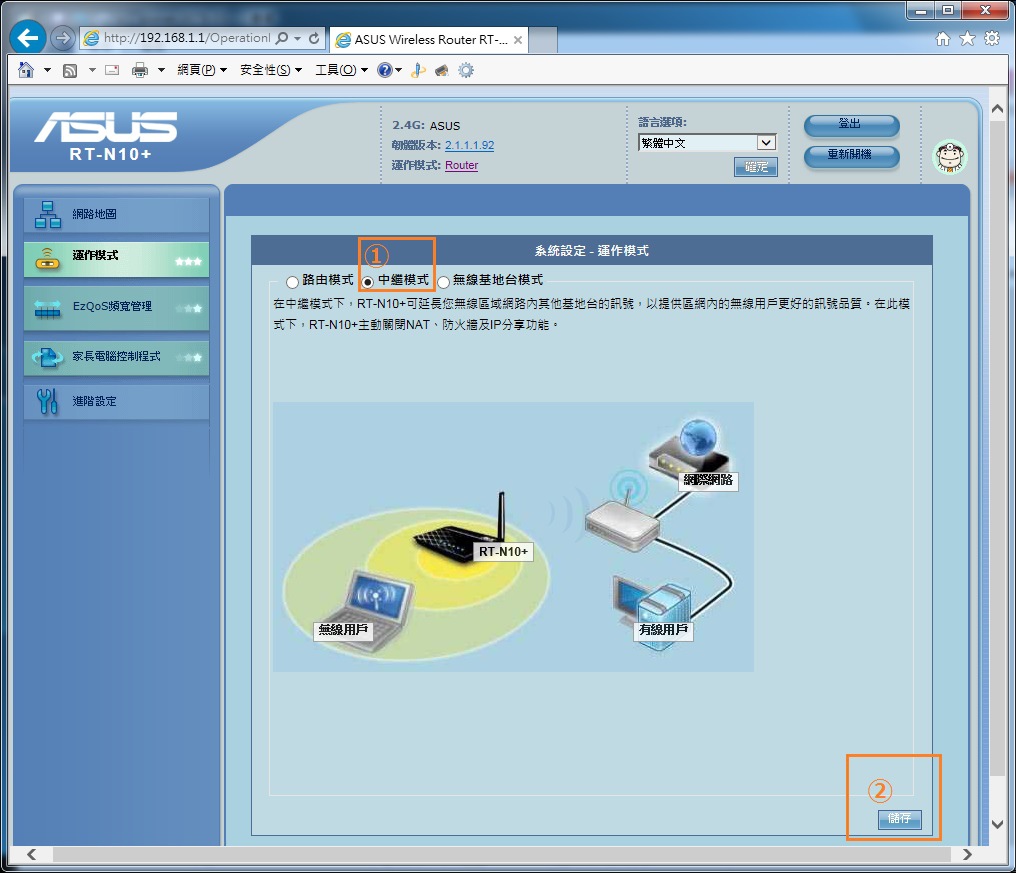Expand the Home button dropdown arrow
This screenshot has width=1016, height=873.
click(x=47, y=69)
